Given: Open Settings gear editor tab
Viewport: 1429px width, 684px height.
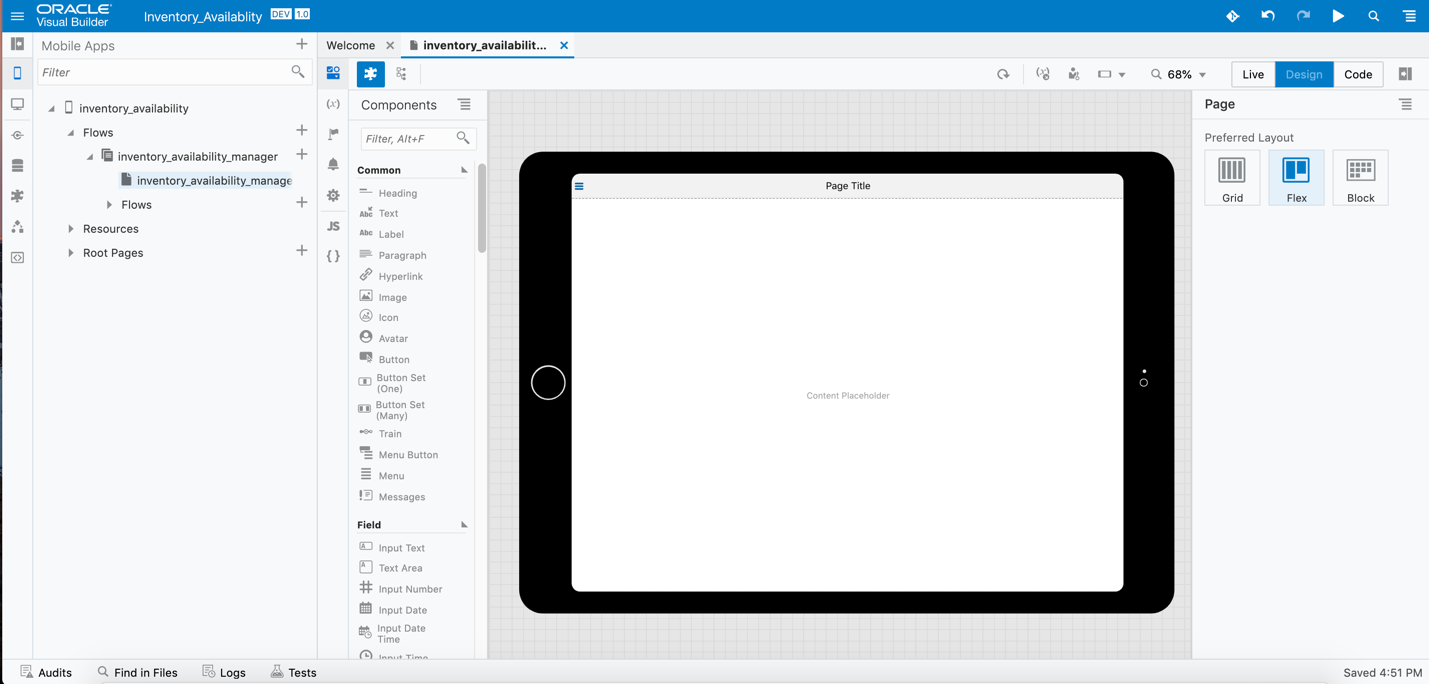Looking at the screenshot, I should [x=333, y=195].
